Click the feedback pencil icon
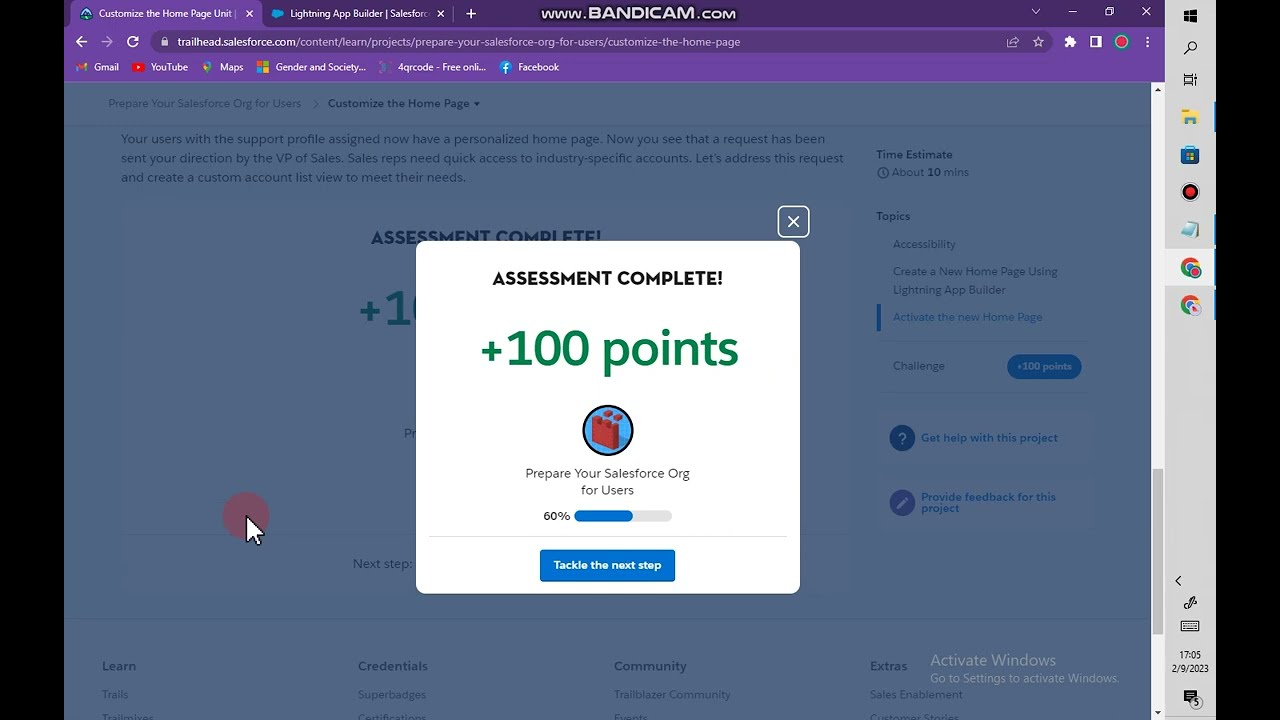 902,502
